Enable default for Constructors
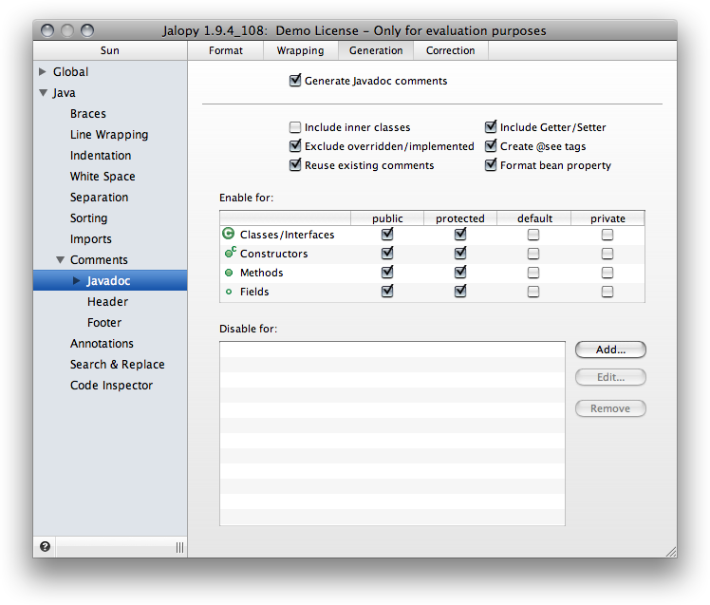 pyautogui.click(x=533, y=254)
